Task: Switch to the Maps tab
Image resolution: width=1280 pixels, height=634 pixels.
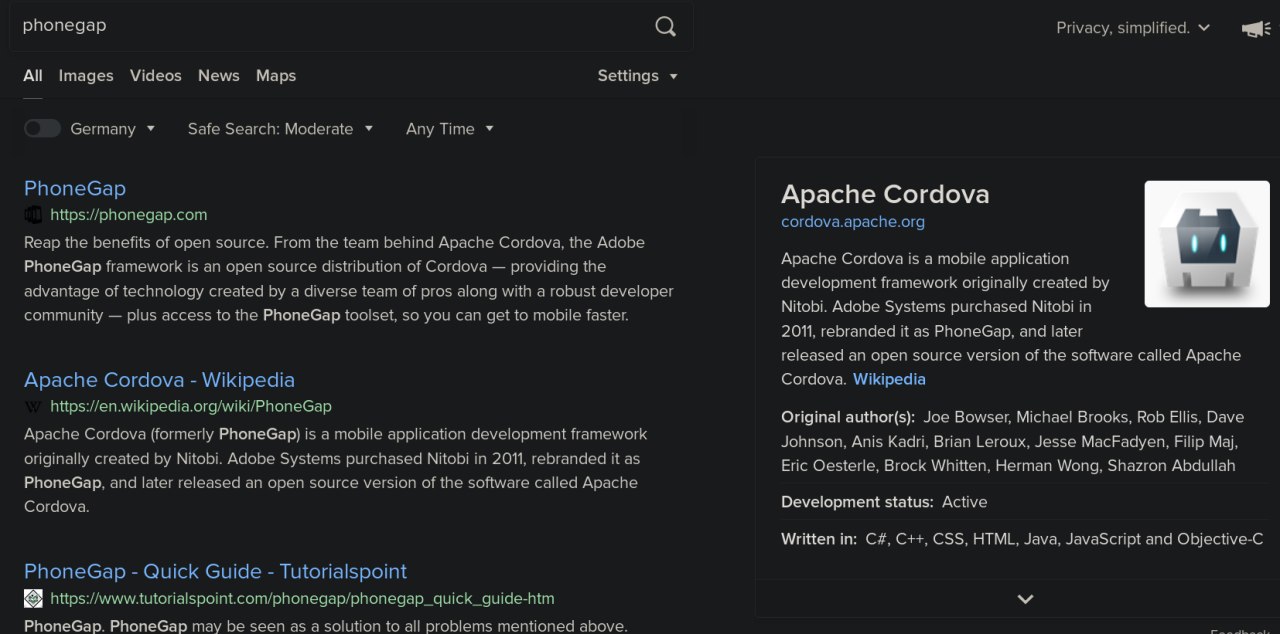Action: click(276, 76)
